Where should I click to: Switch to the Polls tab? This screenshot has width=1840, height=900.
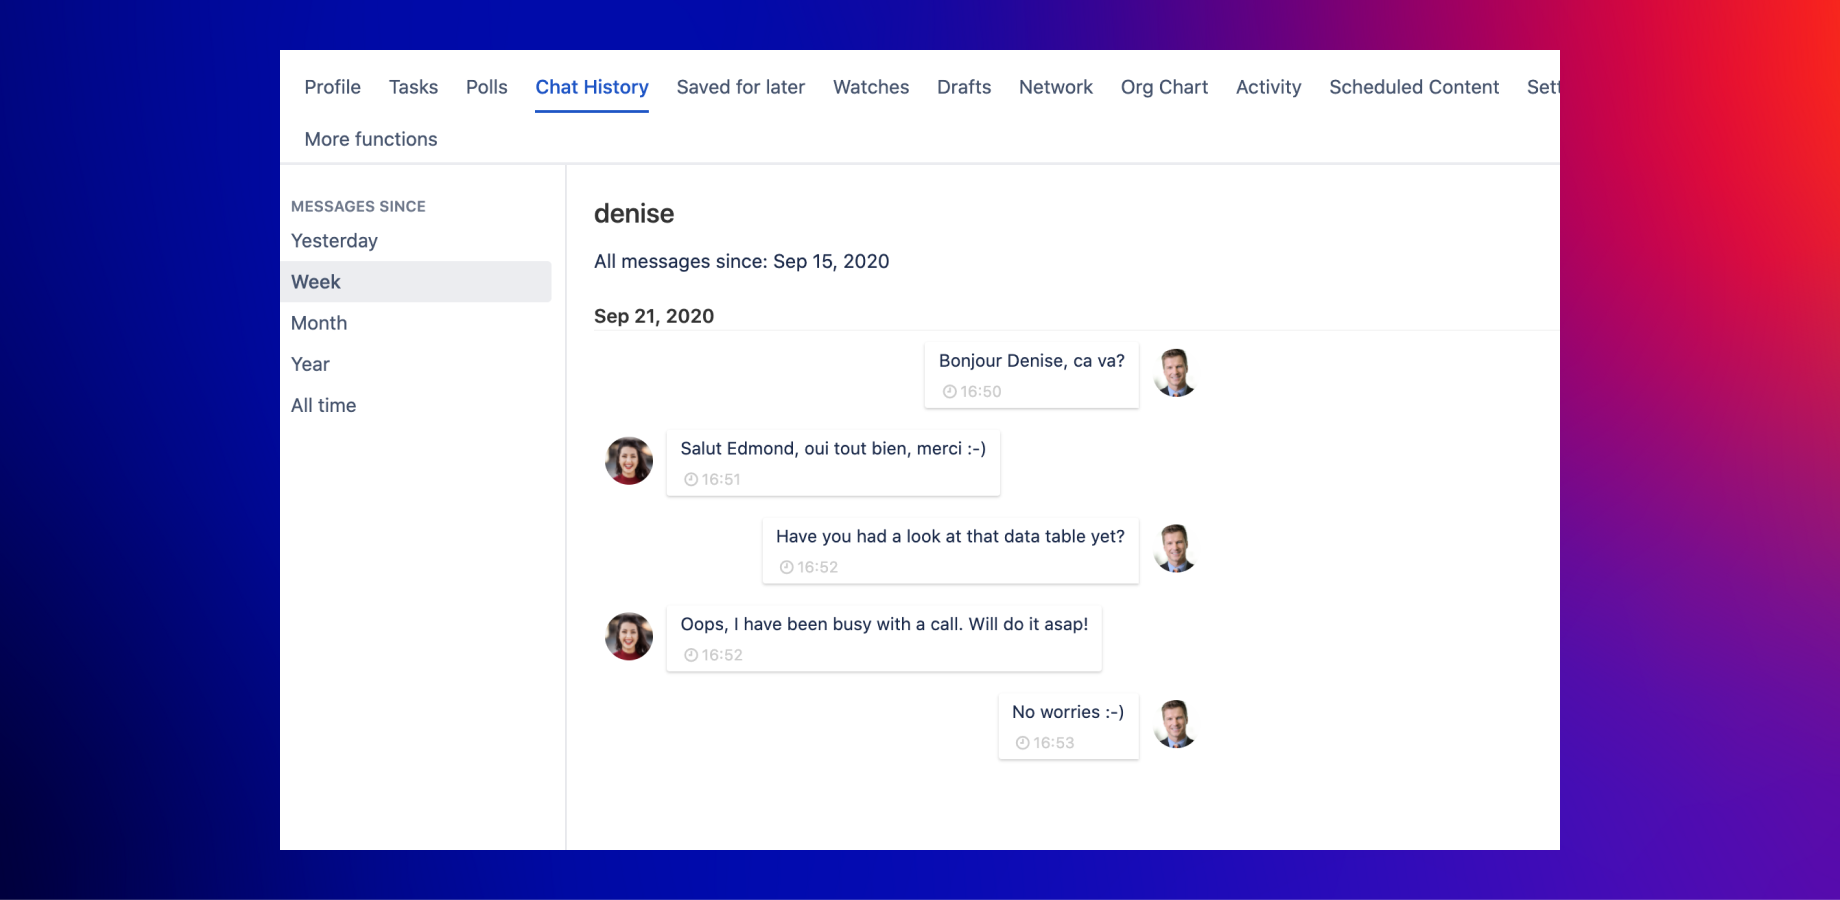click(x=486, y=87)
